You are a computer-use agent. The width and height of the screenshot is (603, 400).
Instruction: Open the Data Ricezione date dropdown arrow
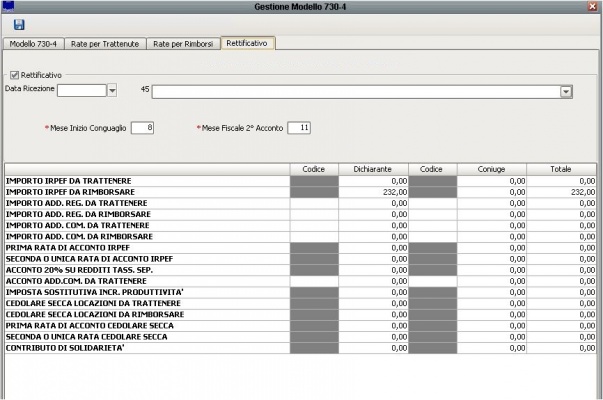click(112, 91)
